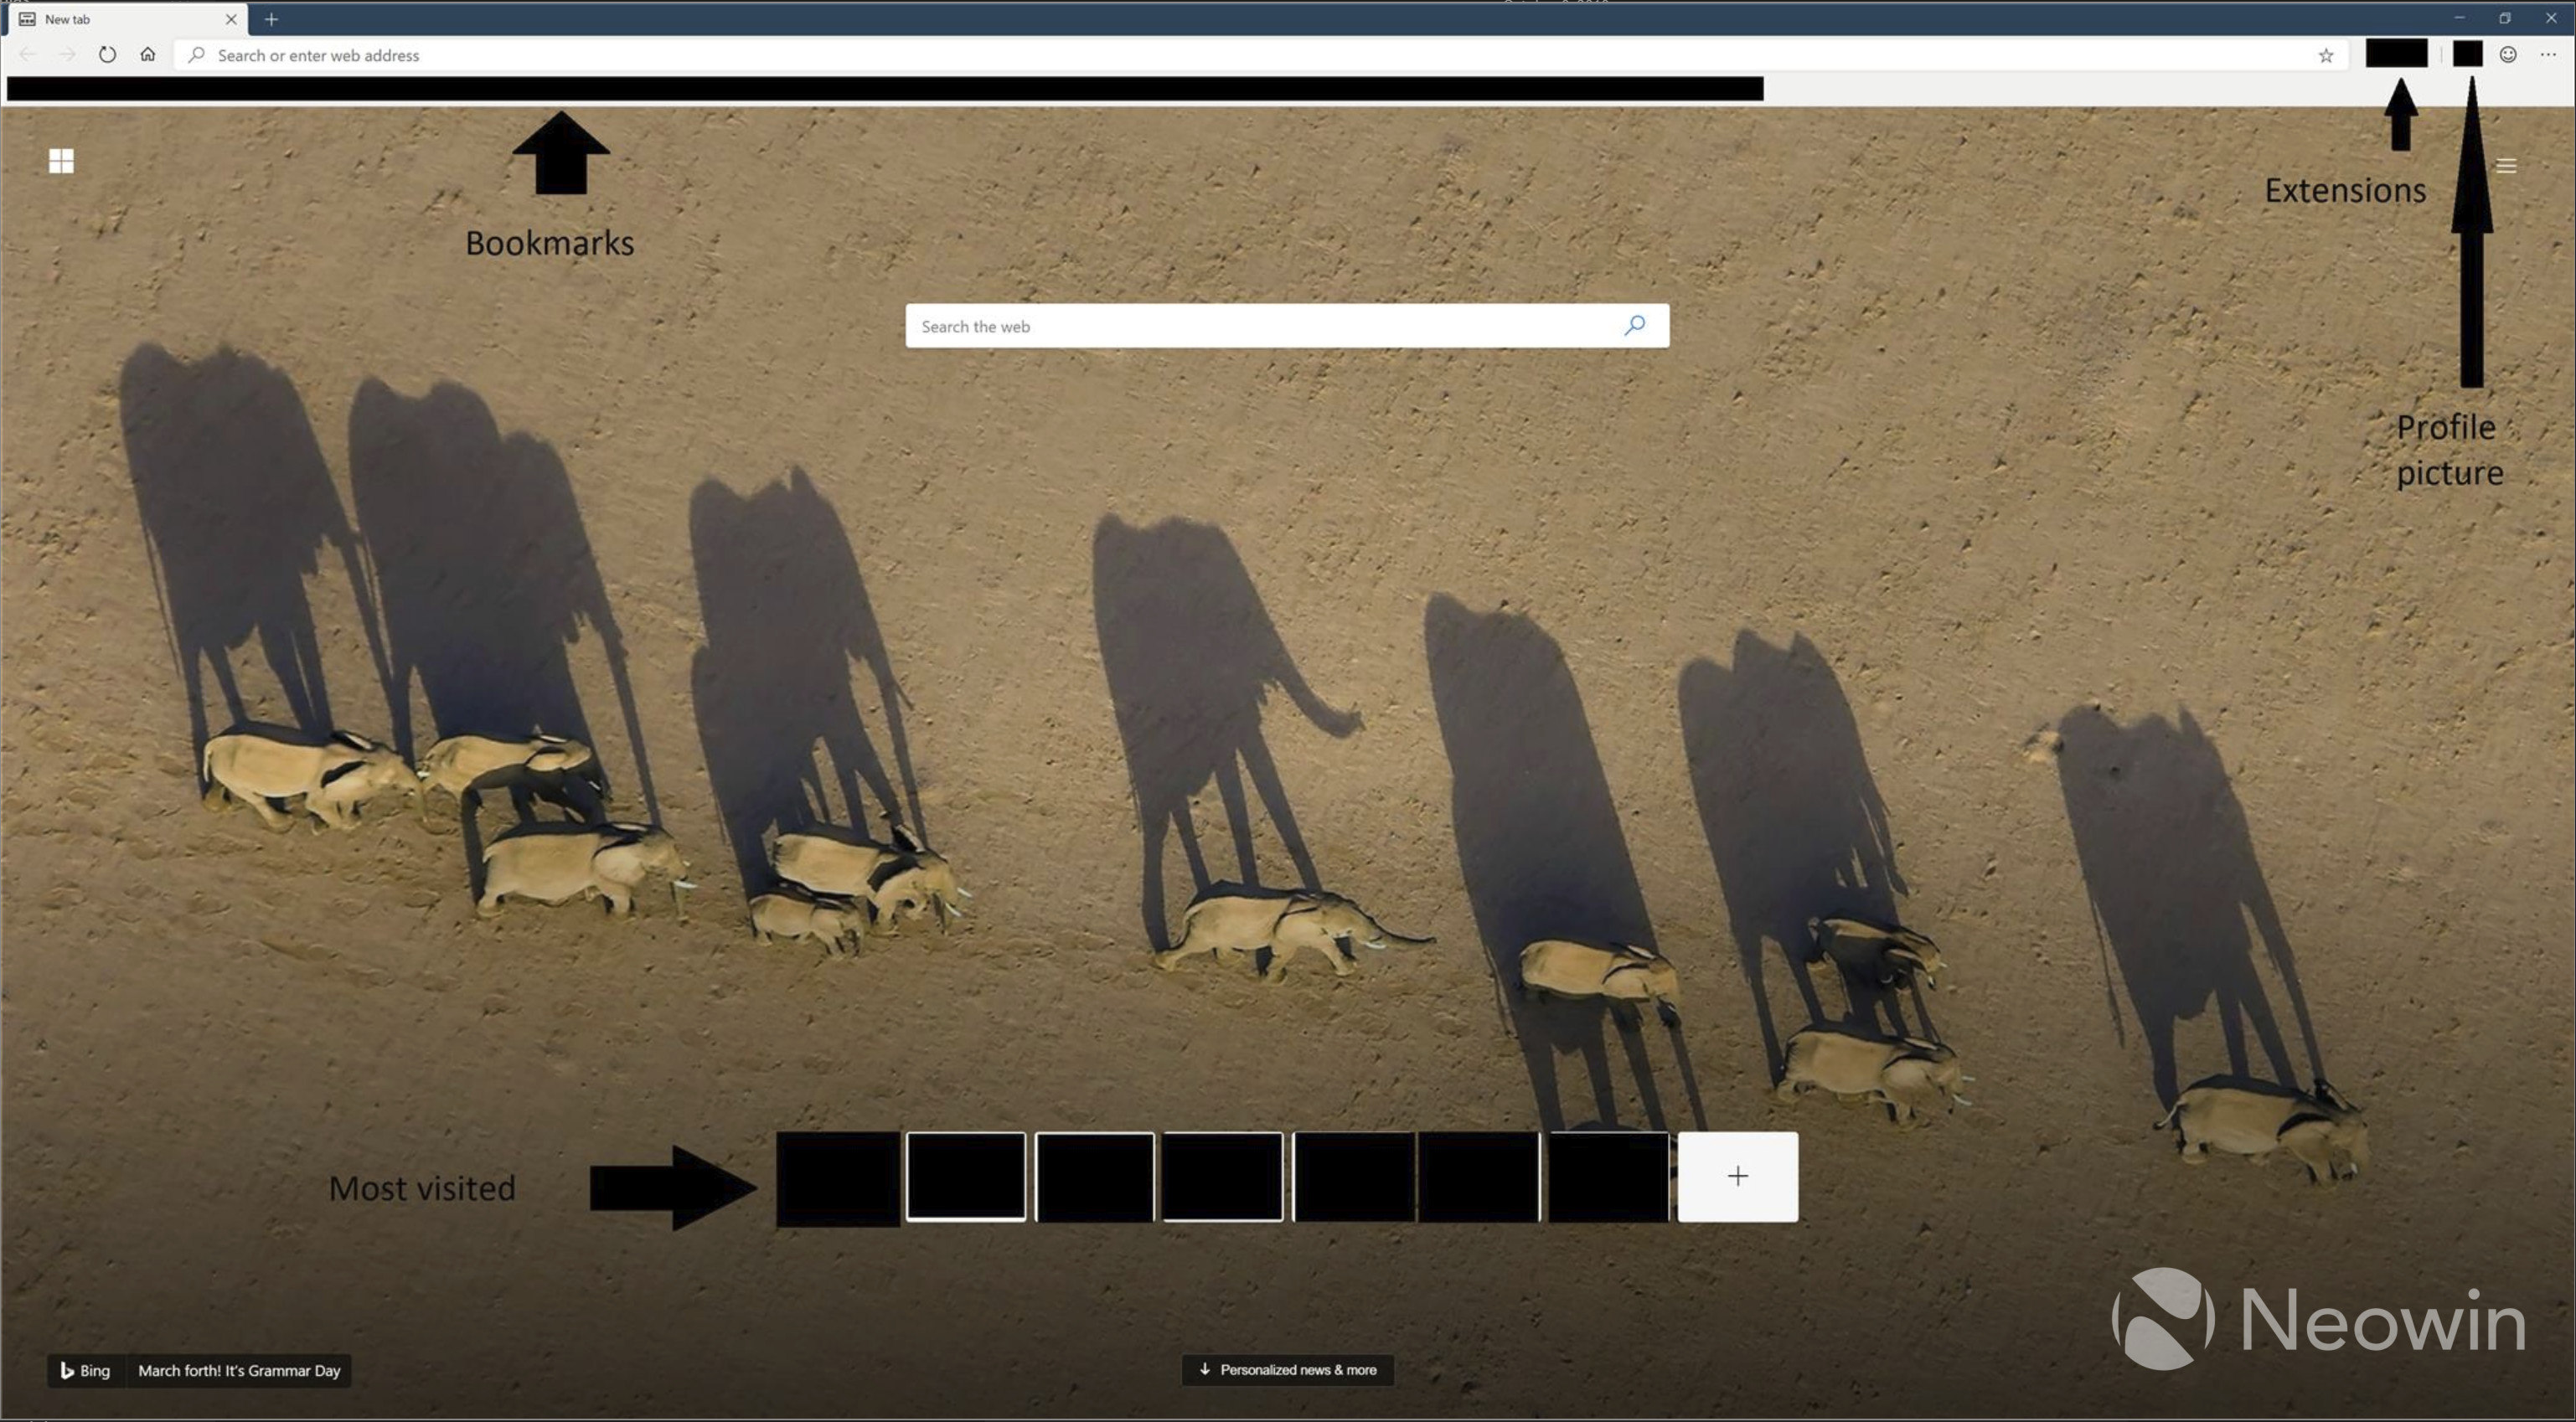Toggle the favorites bookmark star button

[2324, 54]
